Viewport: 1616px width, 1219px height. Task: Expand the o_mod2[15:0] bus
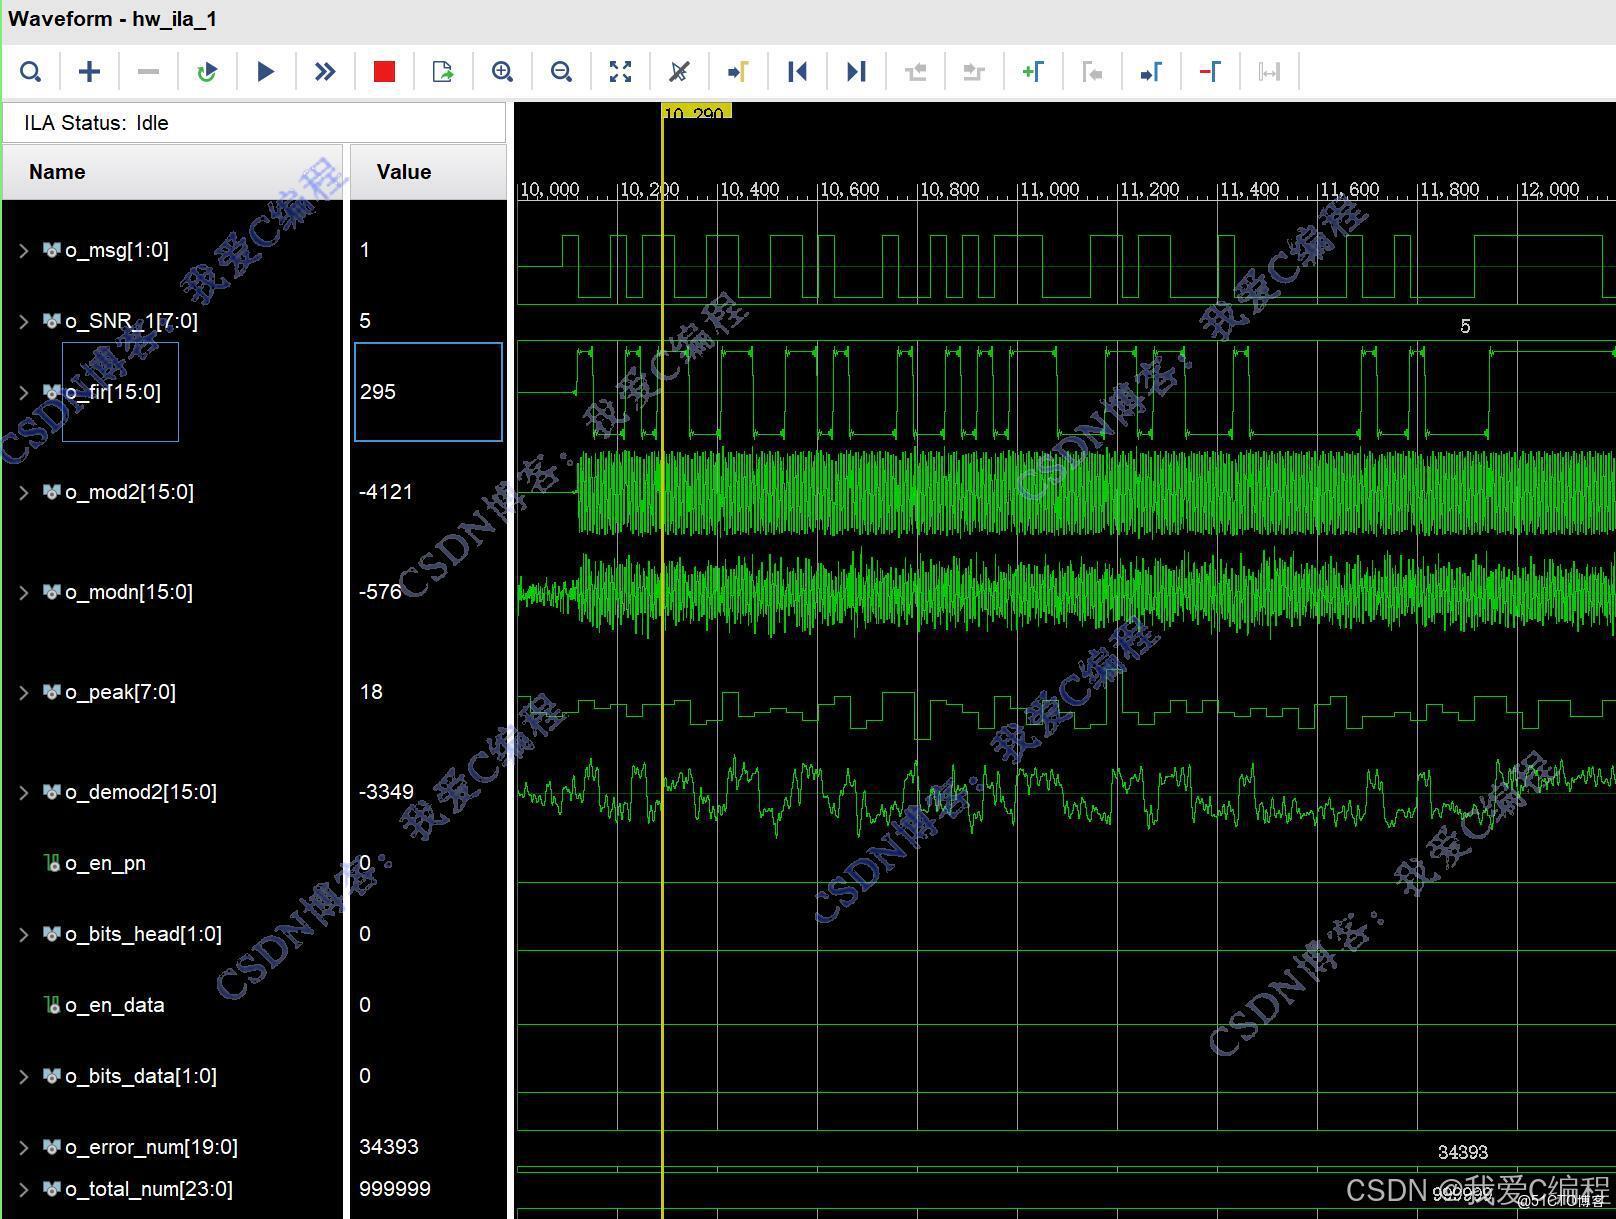23,492
